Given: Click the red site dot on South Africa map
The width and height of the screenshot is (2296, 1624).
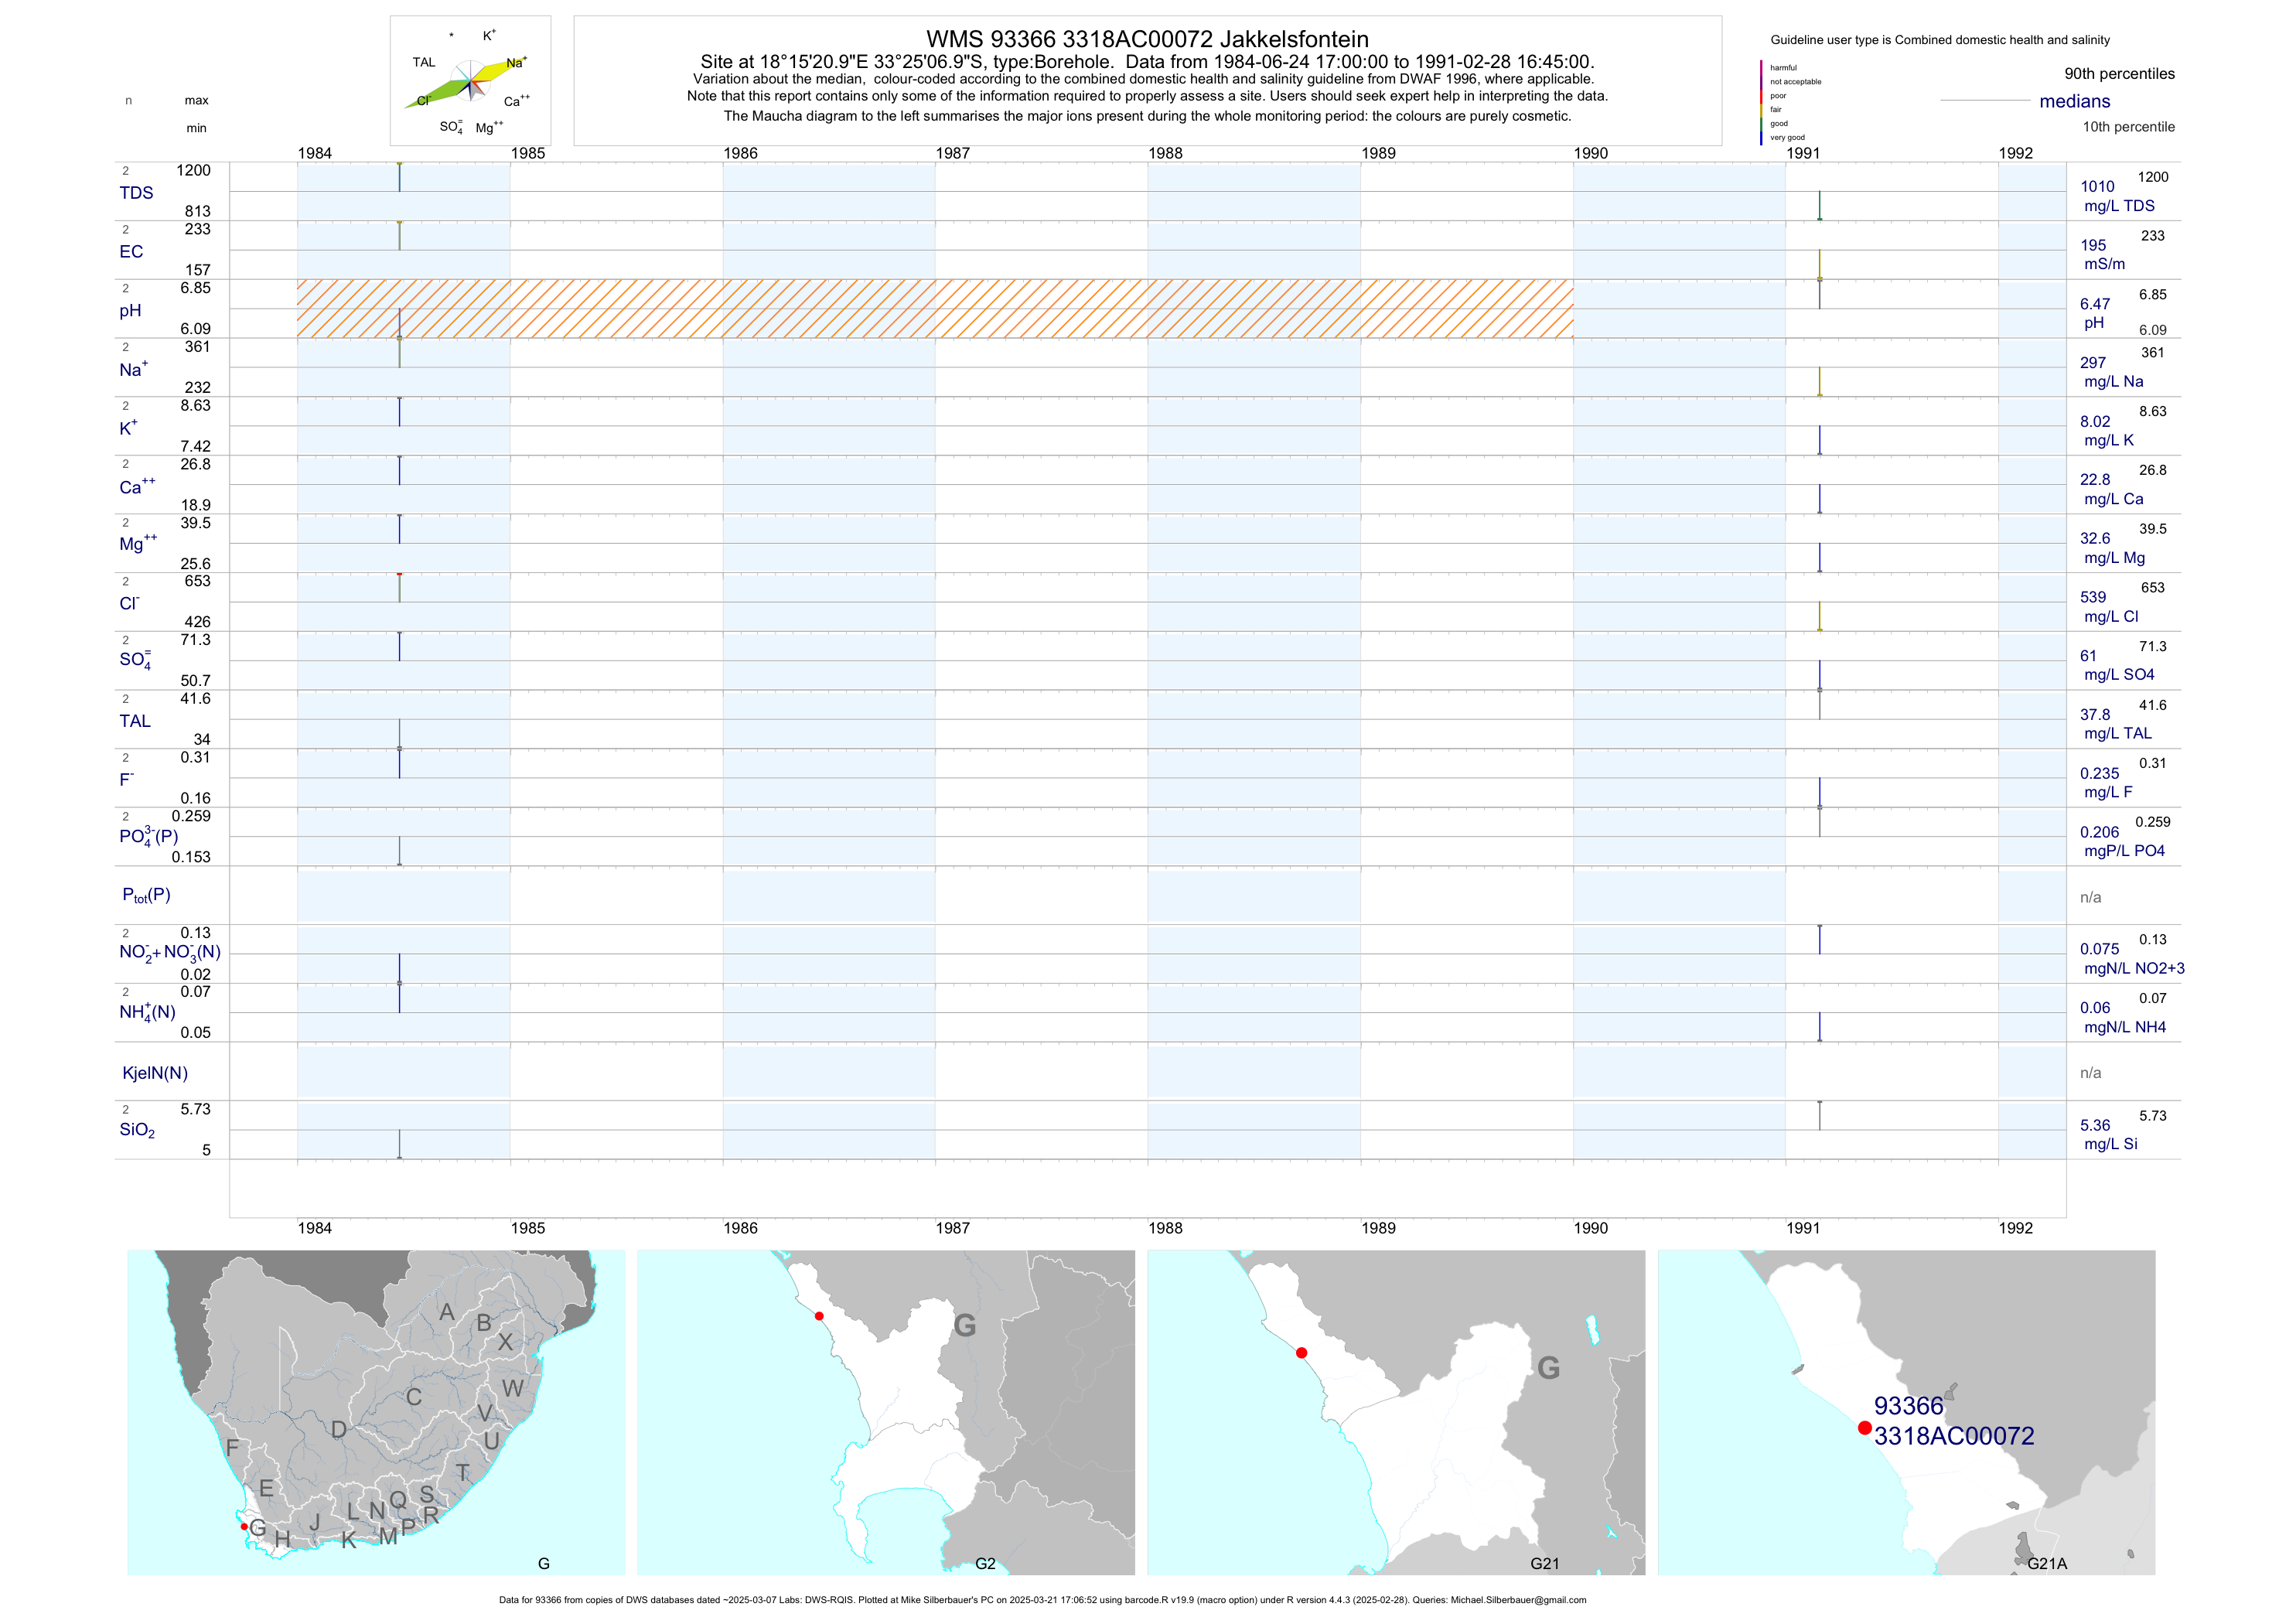Looking at the screenshot, I should coord(244,1527).
